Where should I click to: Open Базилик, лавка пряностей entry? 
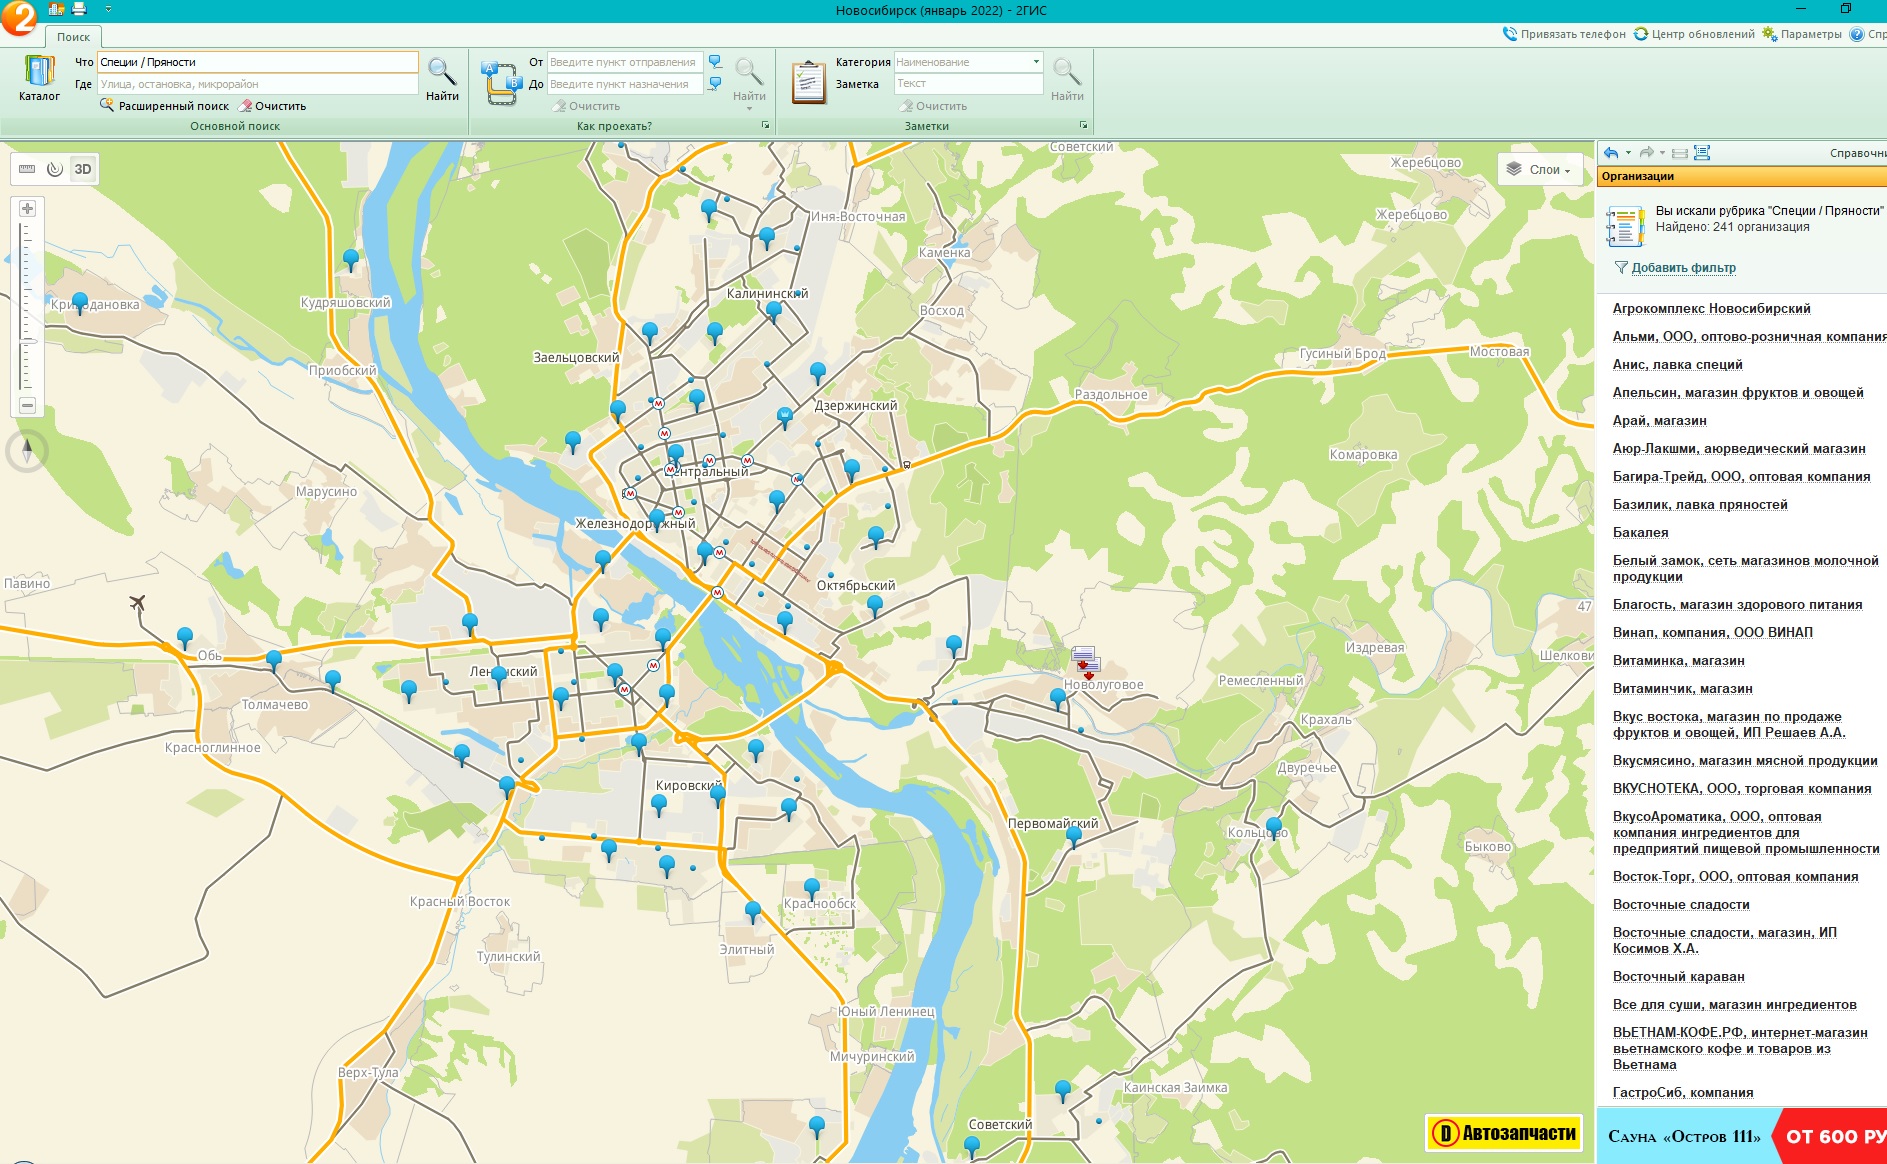tap(1700, 505)
